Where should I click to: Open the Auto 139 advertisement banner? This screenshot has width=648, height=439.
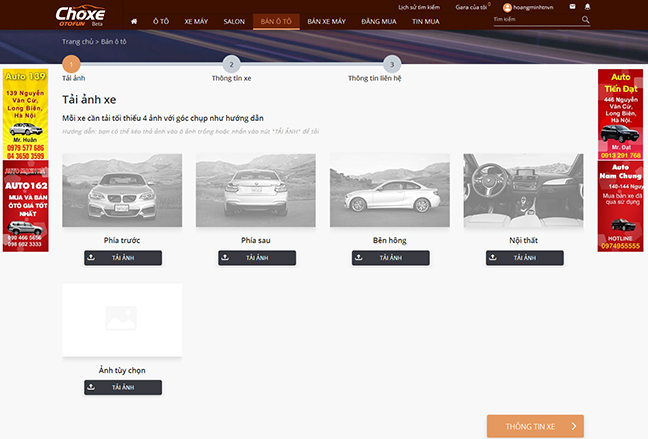[26, 115]
